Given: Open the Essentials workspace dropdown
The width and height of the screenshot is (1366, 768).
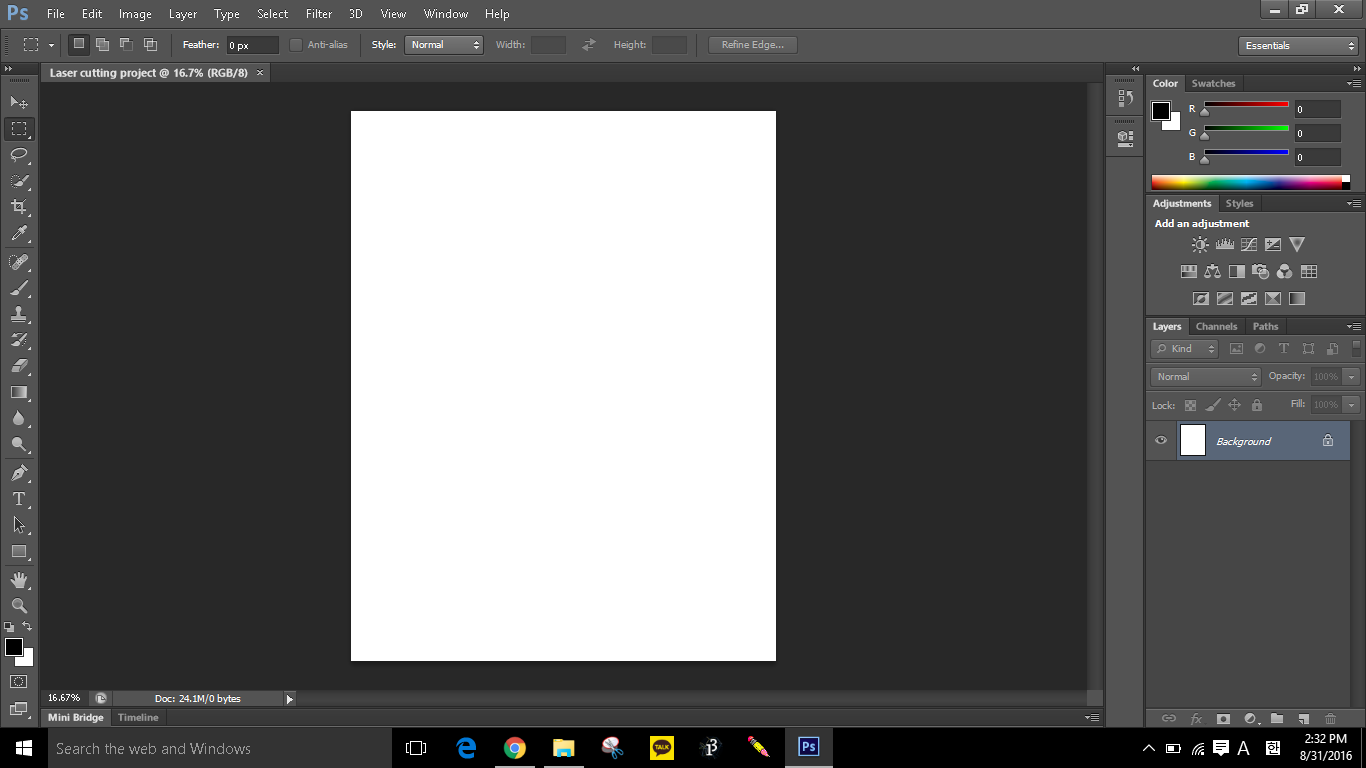Looking at the screenshot, I should click(x=1298, y=46).
